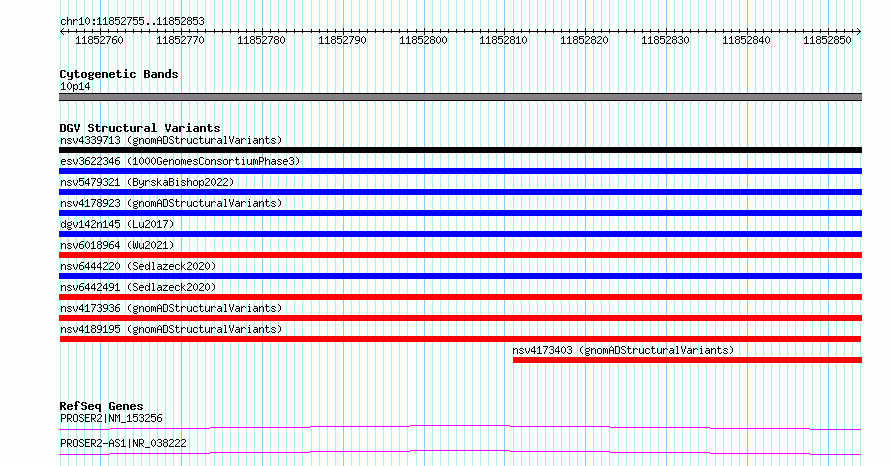Select the nsv6444220 Sedlazeck2020 blue bar
Viewport: 890px width, 466px height.
tap(460, 276)
